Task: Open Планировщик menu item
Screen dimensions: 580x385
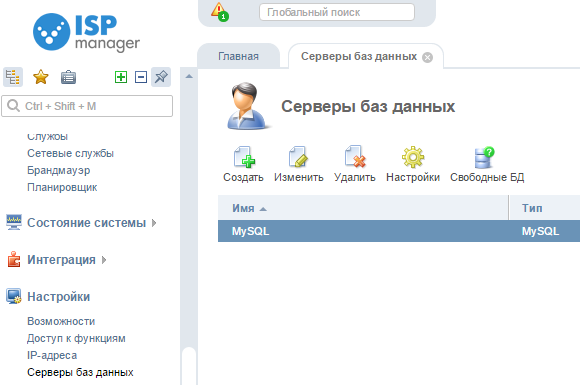Action: (62, 187)
